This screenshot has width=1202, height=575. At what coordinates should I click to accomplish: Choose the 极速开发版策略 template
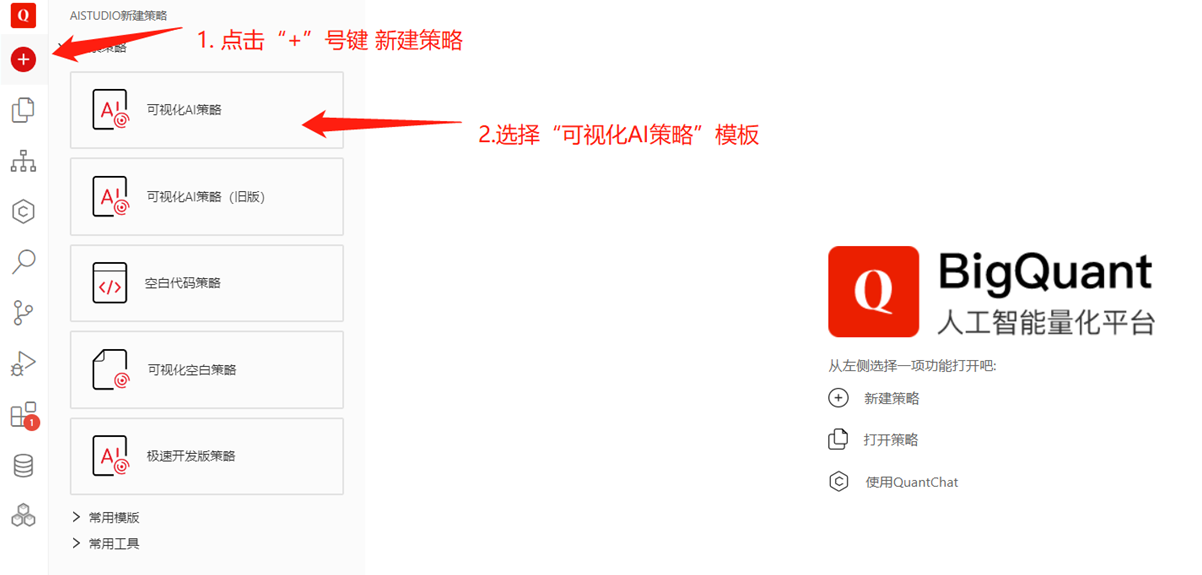[207, 456]
